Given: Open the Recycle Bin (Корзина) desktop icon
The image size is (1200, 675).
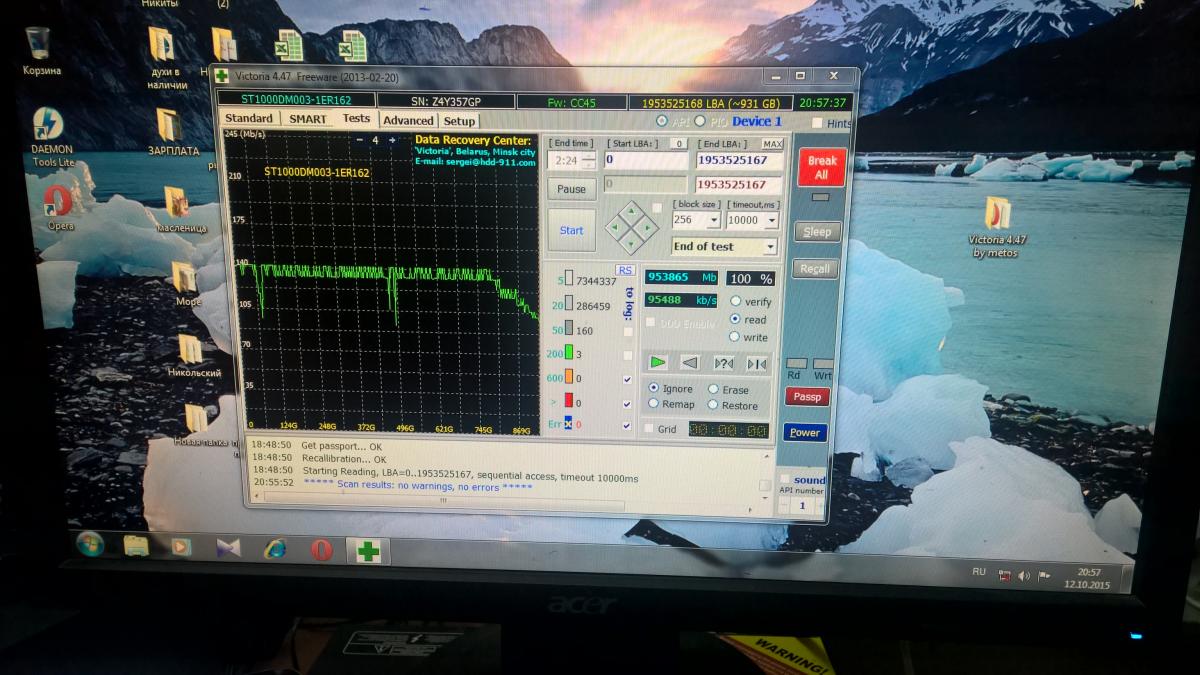Looking at the screenshot, I should [x=41, y=50].
